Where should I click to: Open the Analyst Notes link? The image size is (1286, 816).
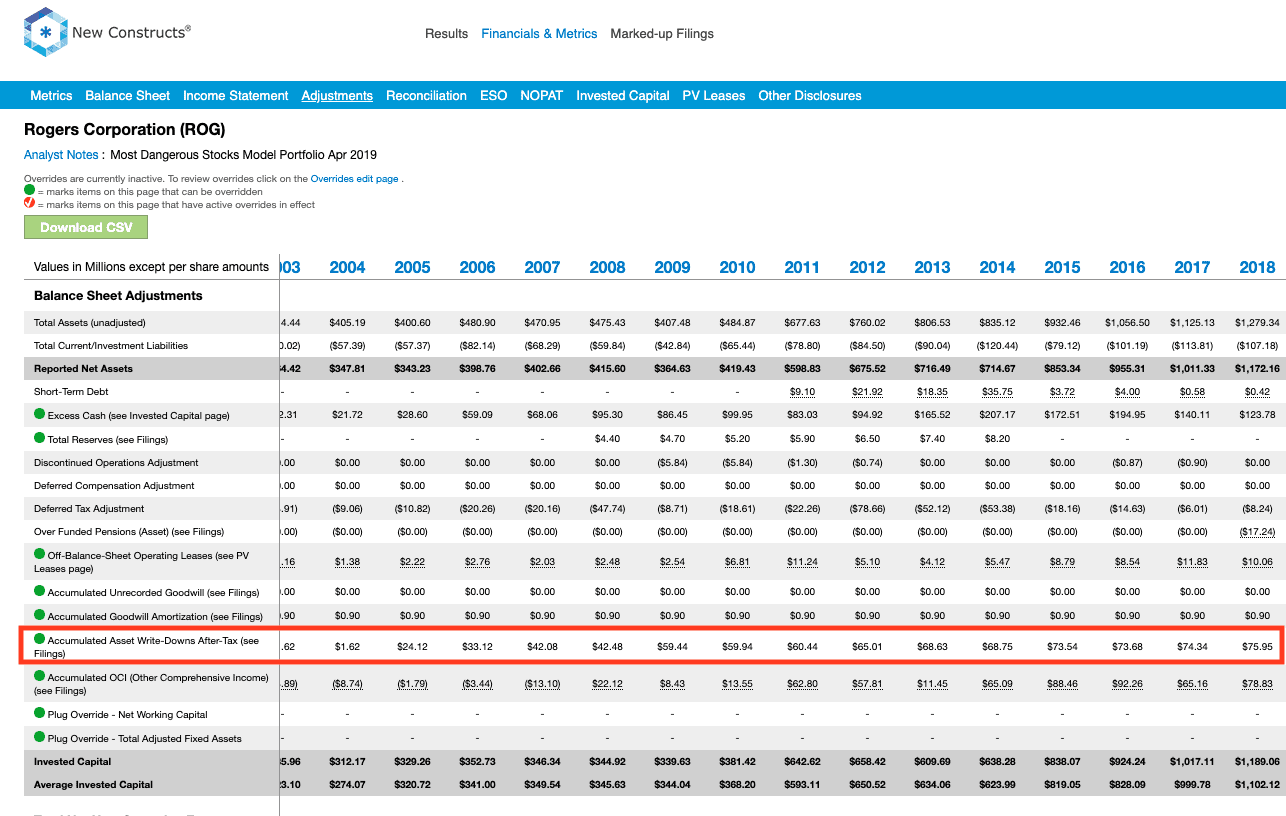pyautogui.click(x=61, y=155)
